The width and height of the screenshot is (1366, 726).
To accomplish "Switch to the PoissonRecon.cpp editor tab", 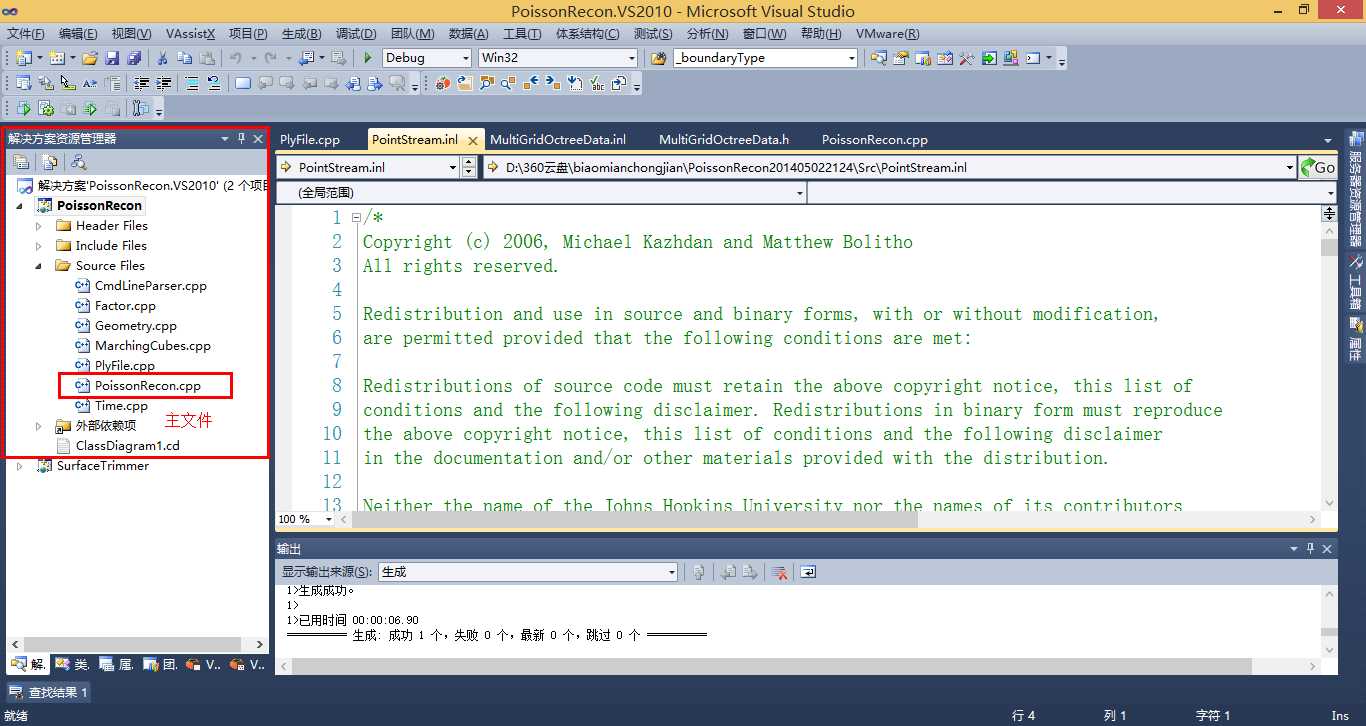I will click(x=875, y=140).
